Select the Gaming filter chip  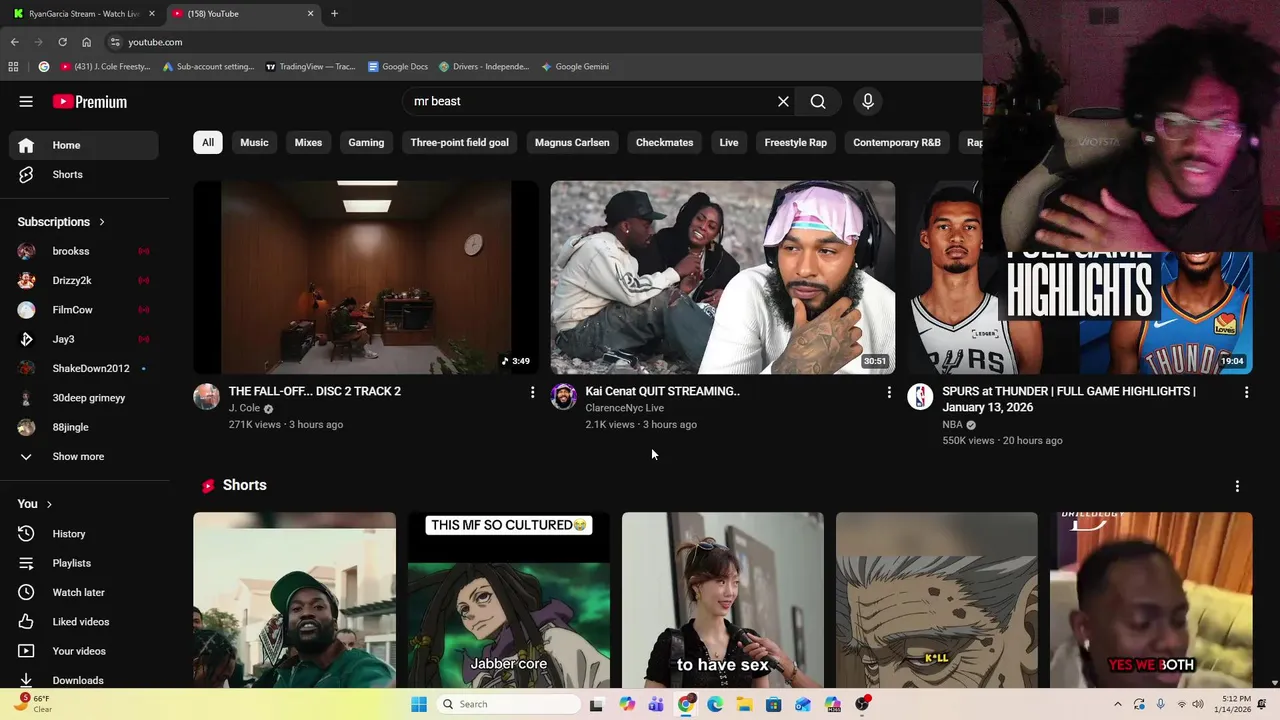coord(366,142)
